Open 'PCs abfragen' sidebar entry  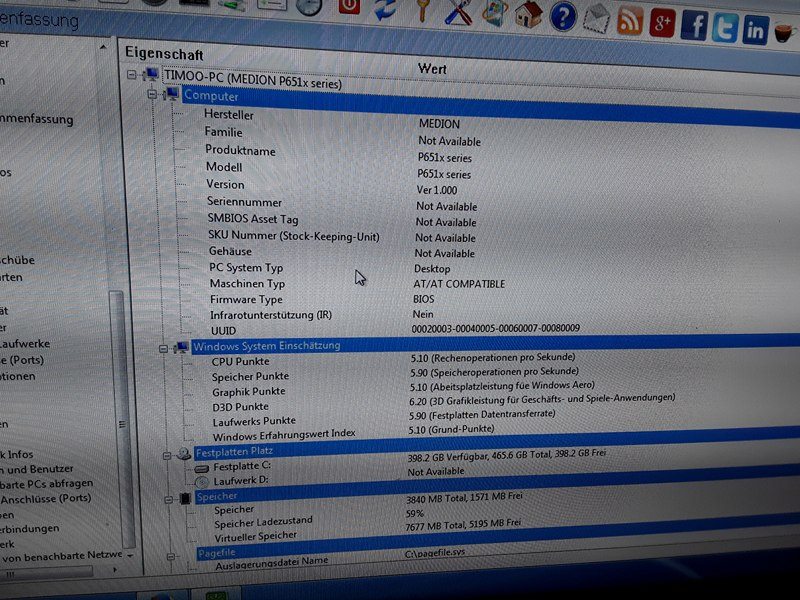pyautogui.click(x=47, y=483)
